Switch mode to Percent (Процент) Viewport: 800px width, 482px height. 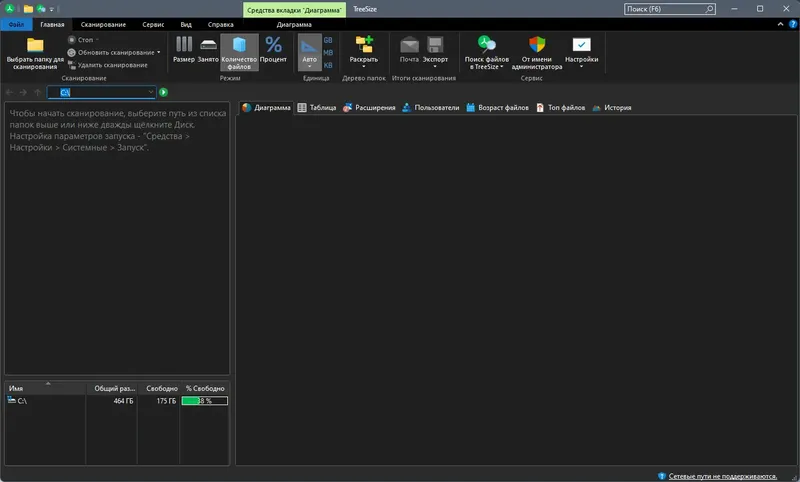pos(273,50)
